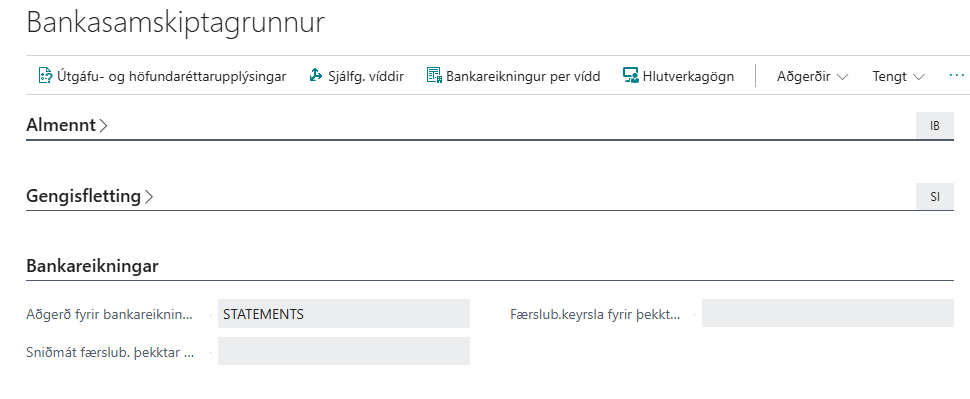This screenshot has width=970, height=399.
Task: Open Hlutverkagögn from the action bar
Action: [x=678, y=76]
